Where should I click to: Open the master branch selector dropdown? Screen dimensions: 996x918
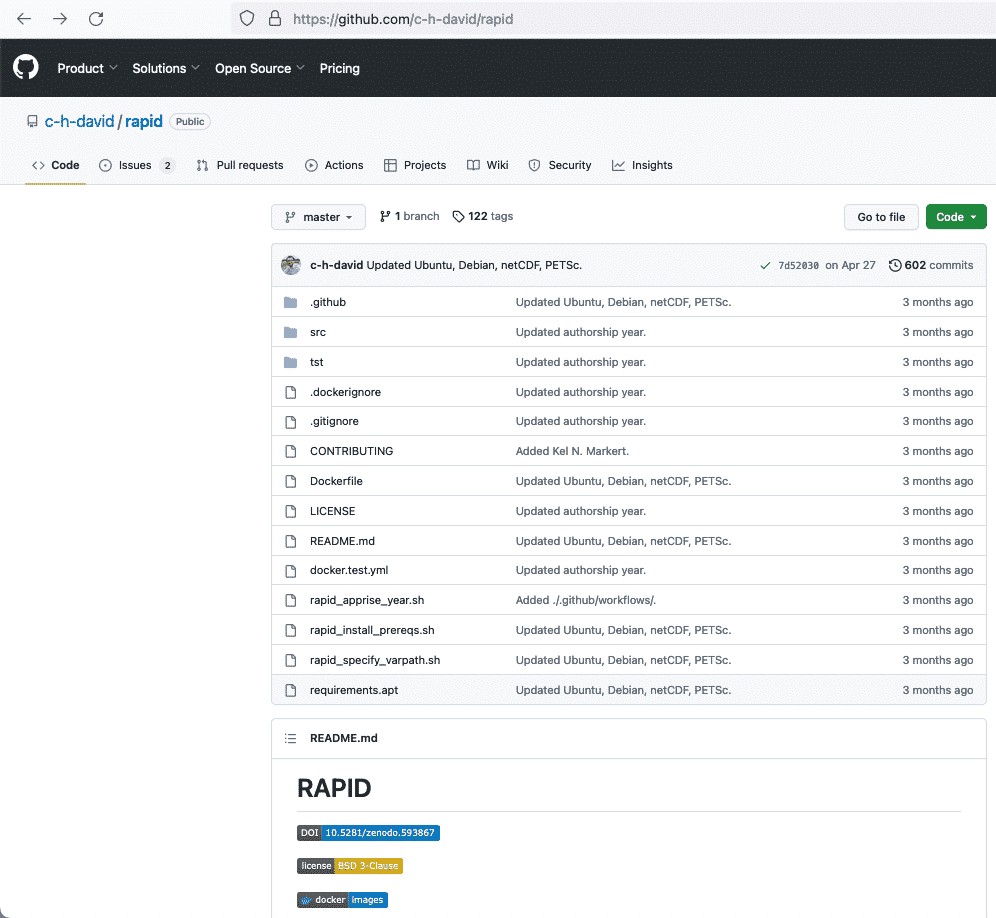pos(318,217)
